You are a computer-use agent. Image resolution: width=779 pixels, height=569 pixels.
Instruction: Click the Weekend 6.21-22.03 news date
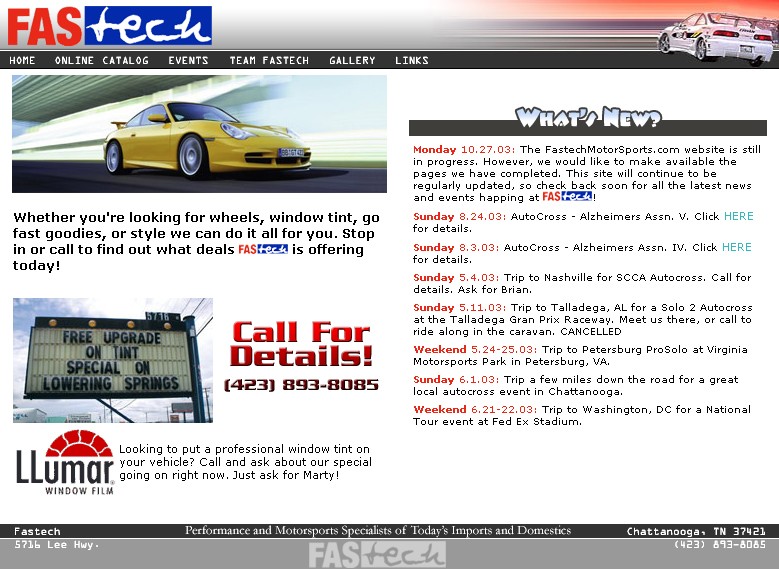[x=475, y=409]
